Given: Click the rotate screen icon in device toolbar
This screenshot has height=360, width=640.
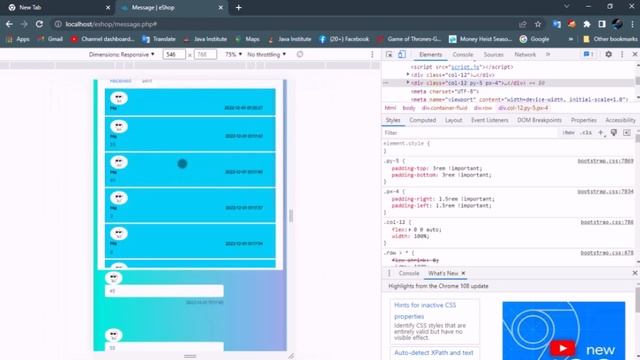Looking at the screenshot, I should [300, 54].
